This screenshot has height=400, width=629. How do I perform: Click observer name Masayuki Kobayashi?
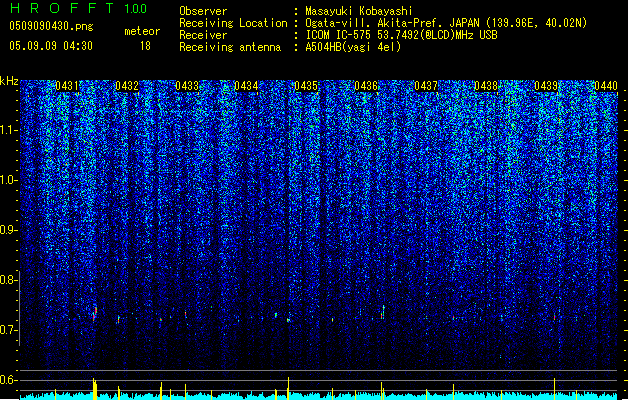coord(359,11)
